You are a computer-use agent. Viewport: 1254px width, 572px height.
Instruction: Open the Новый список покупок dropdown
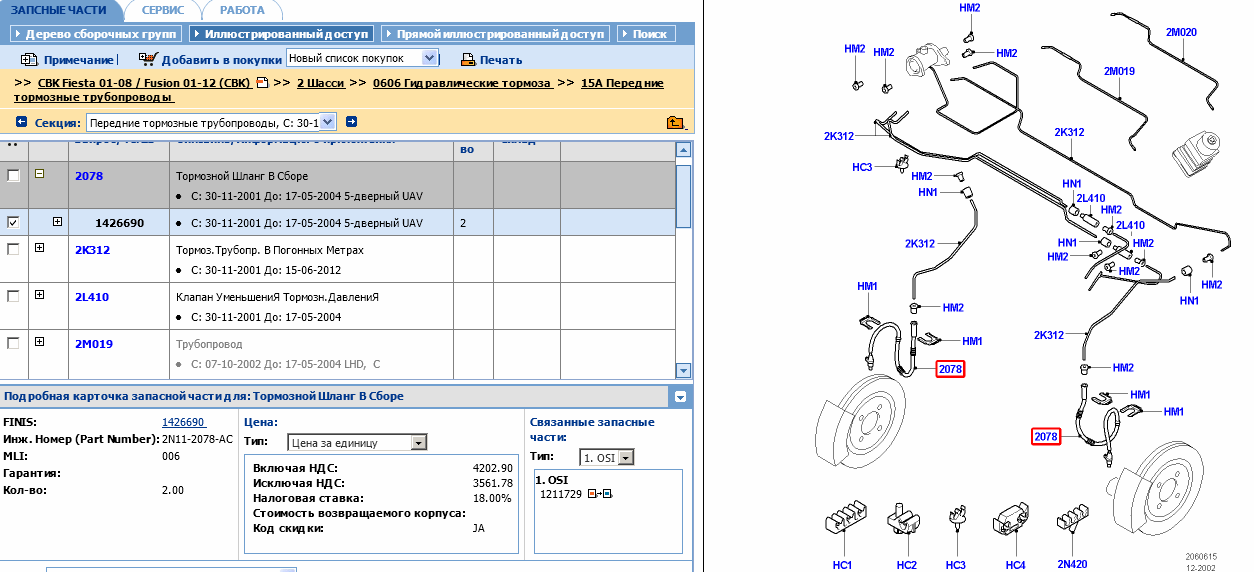[362, 58]
